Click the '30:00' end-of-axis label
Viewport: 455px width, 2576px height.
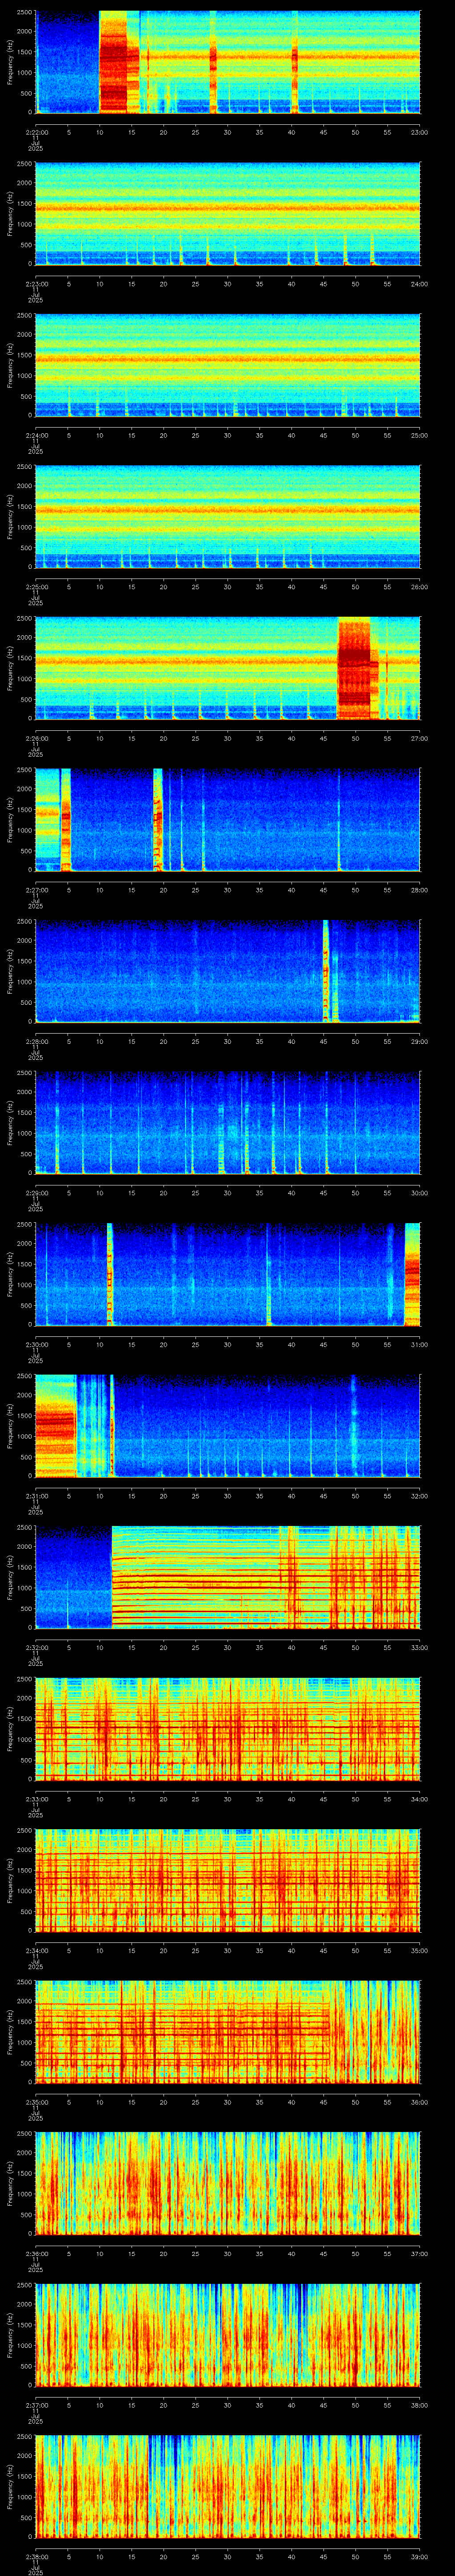[x=419, y=1192]
